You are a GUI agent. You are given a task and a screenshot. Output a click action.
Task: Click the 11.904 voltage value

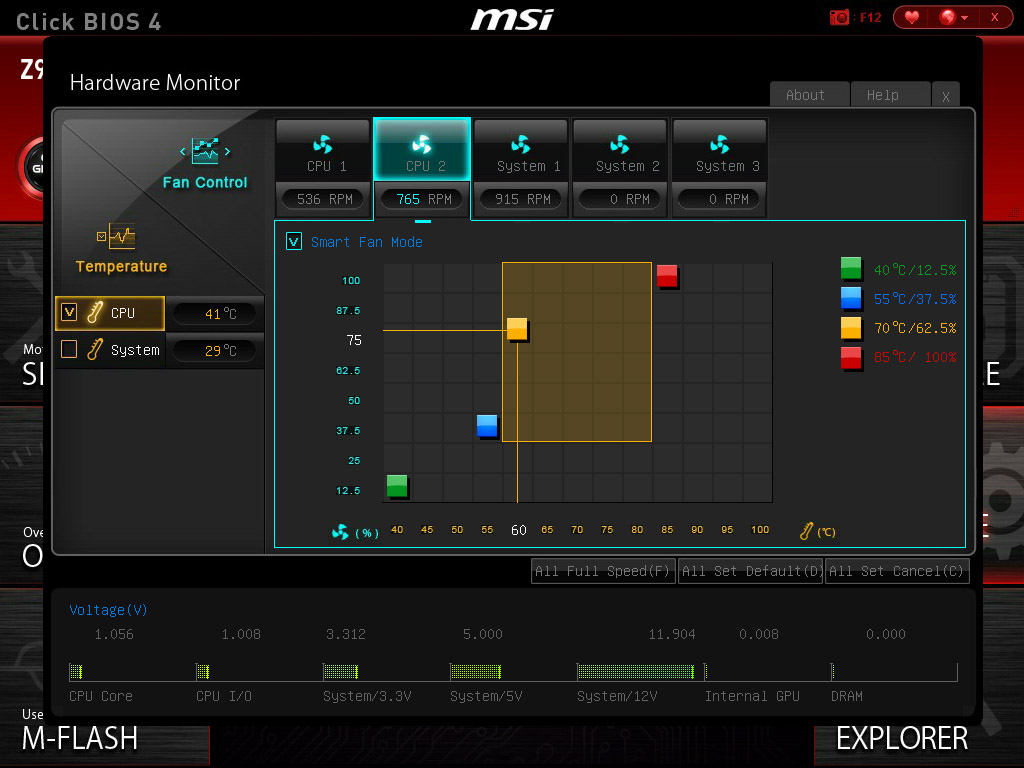(672, 634)
